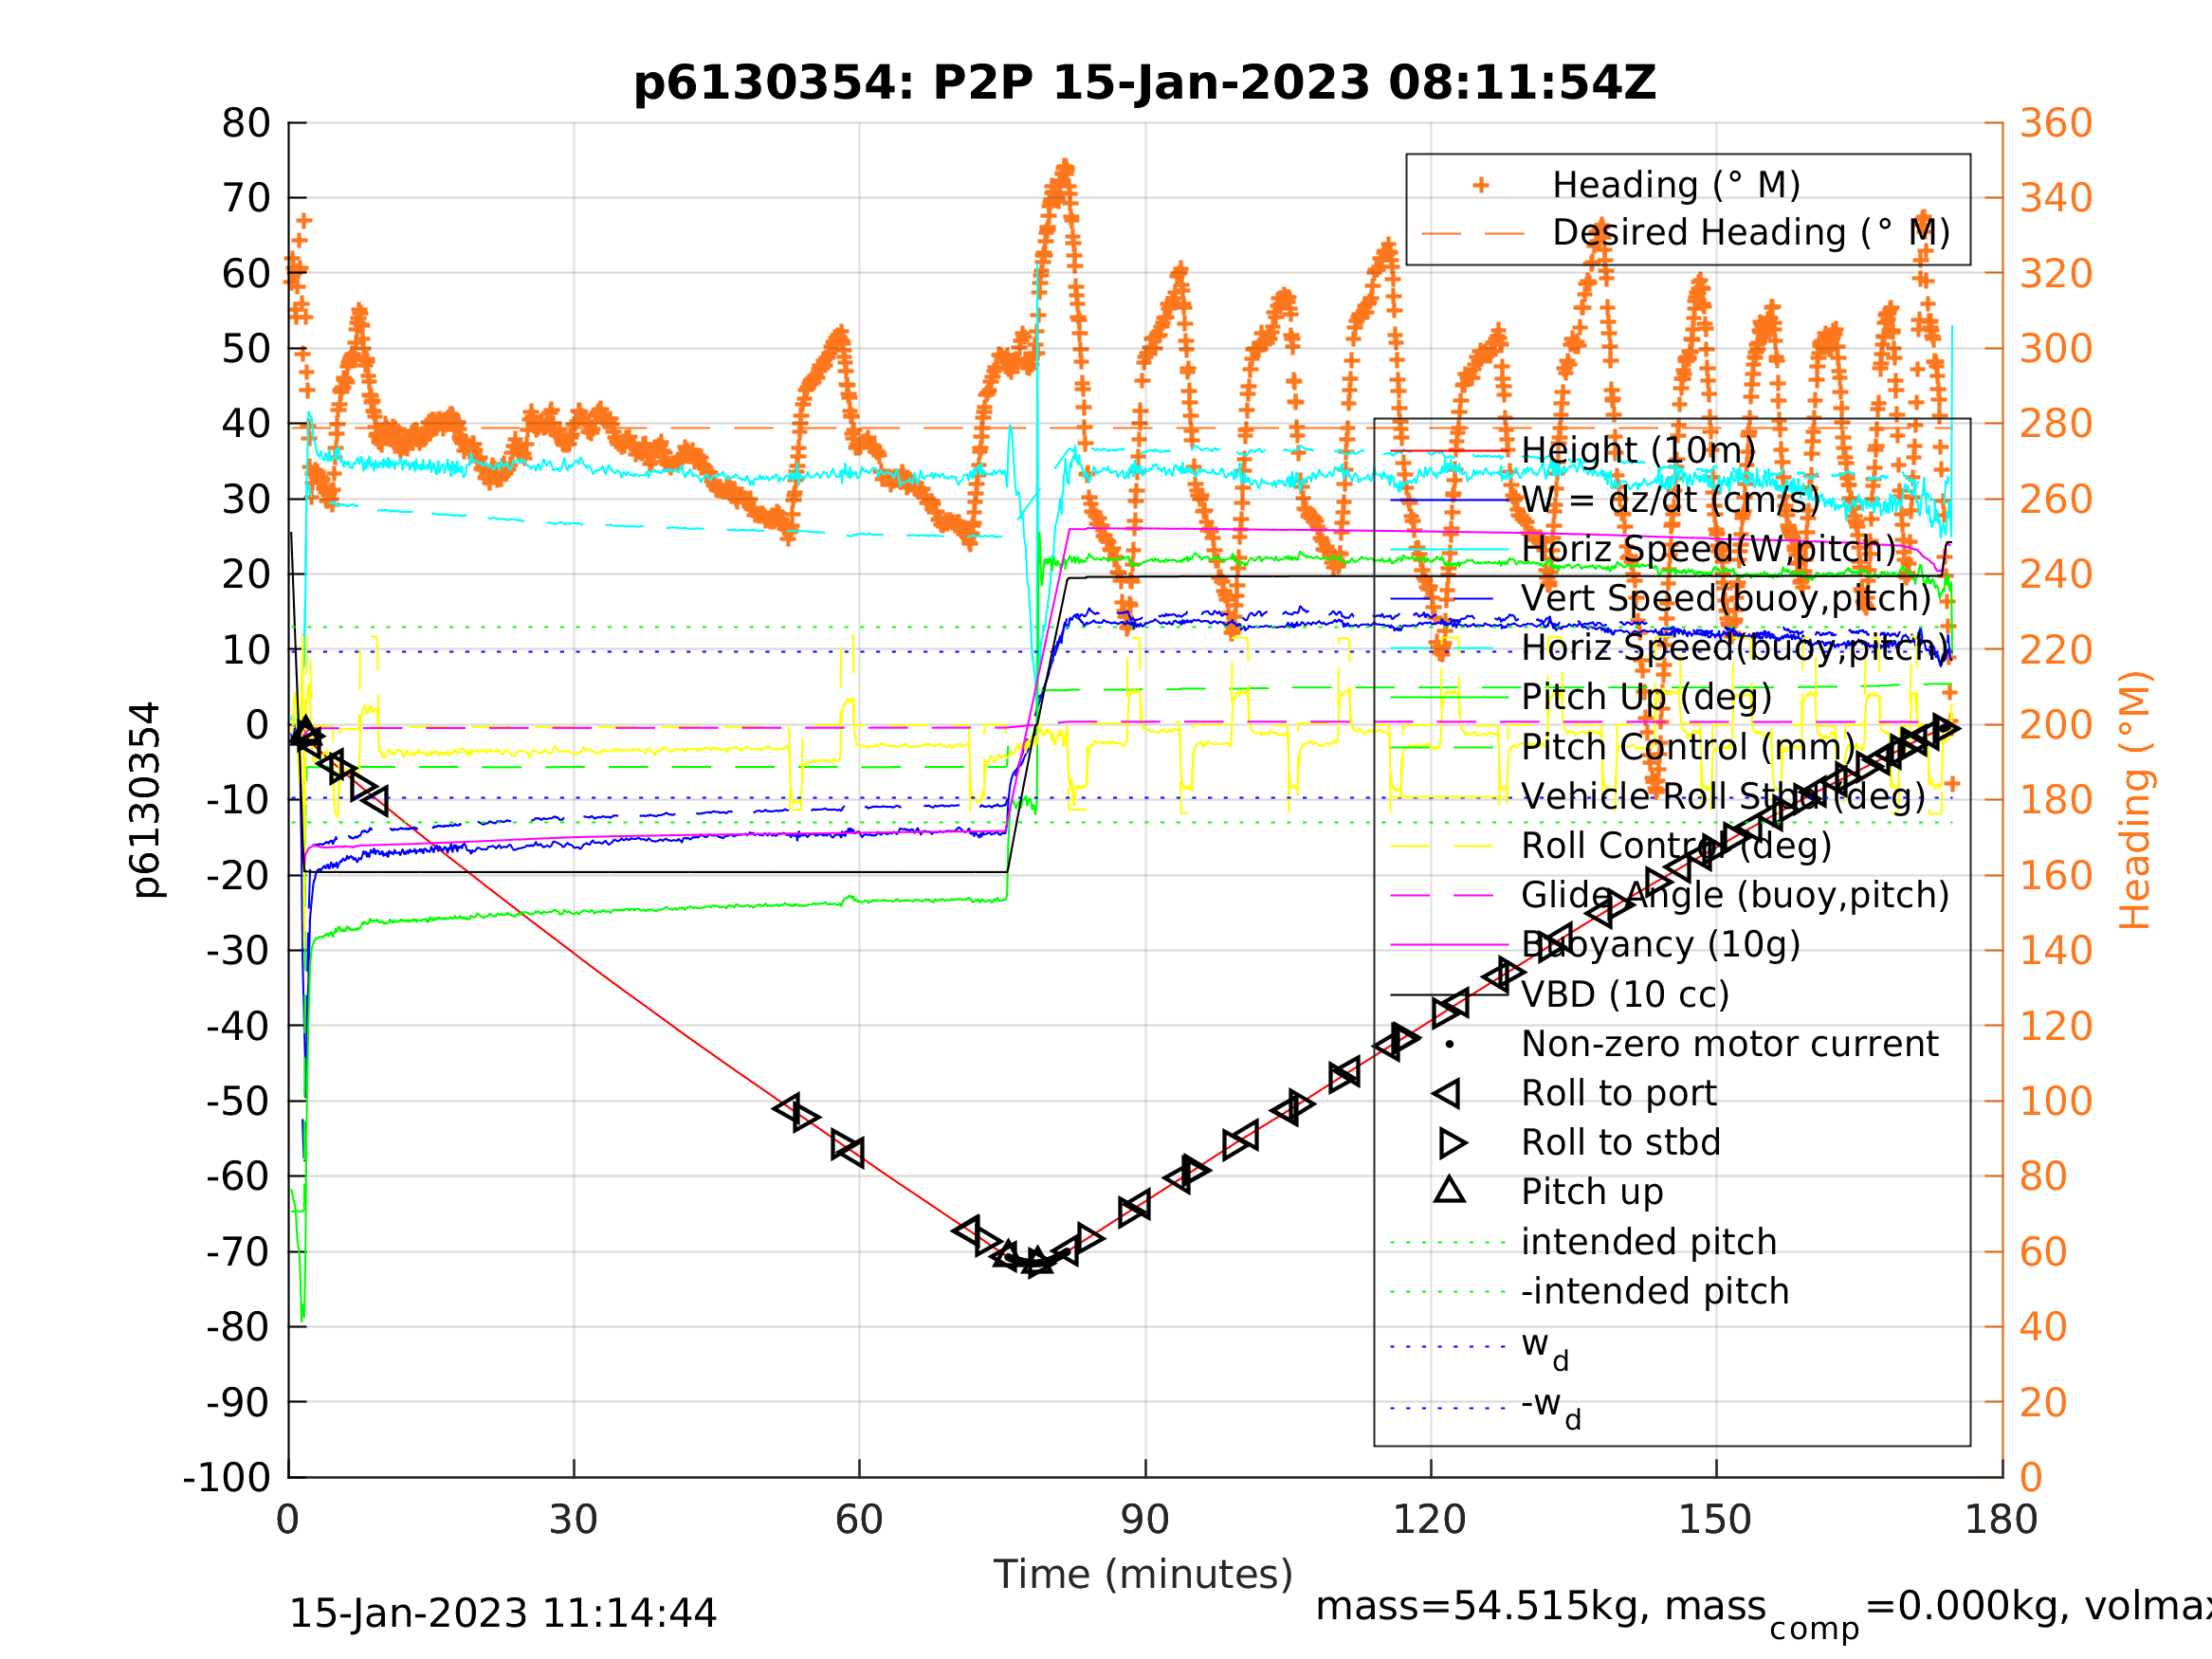Click the '-w d' legend label
This screenshot has width=2212, height=1659.
pos(1551,1407)
